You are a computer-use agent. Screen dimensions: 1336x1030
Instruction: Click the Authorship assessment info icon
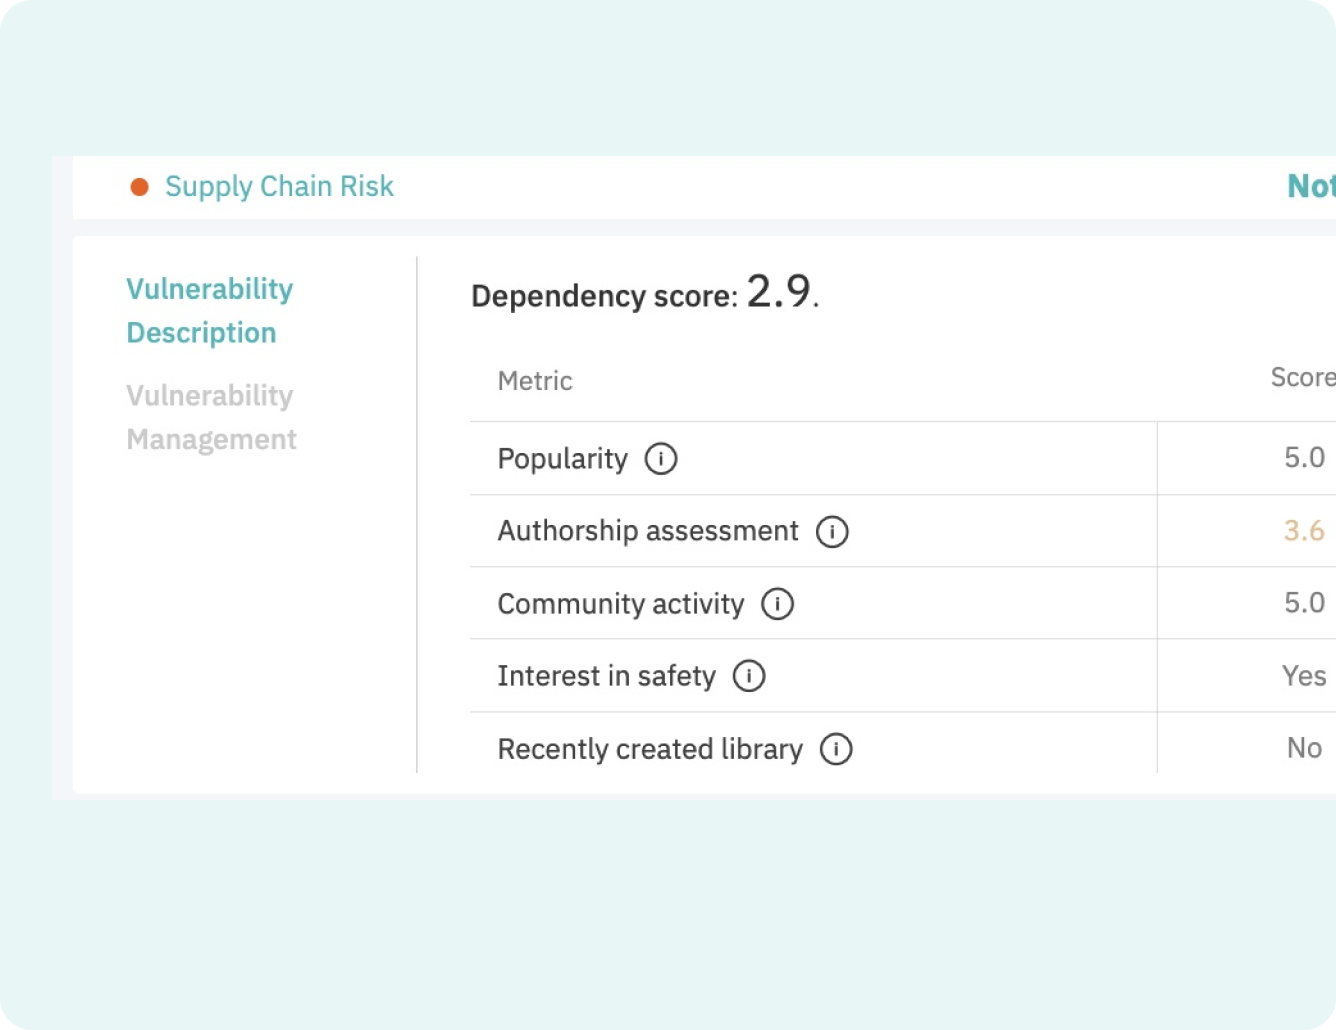[831, 532]
